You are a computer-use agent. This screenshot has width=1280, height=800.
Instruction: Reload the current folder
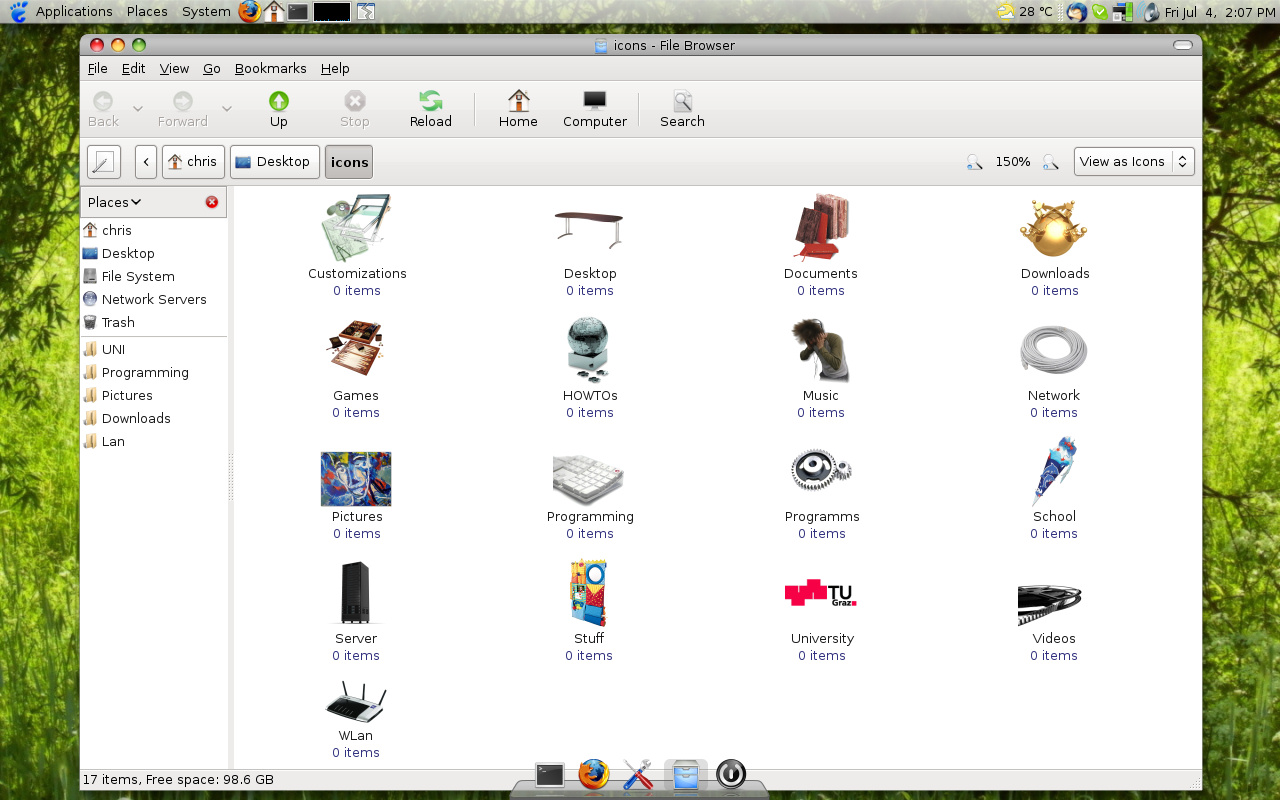click(x=431, y=109)
